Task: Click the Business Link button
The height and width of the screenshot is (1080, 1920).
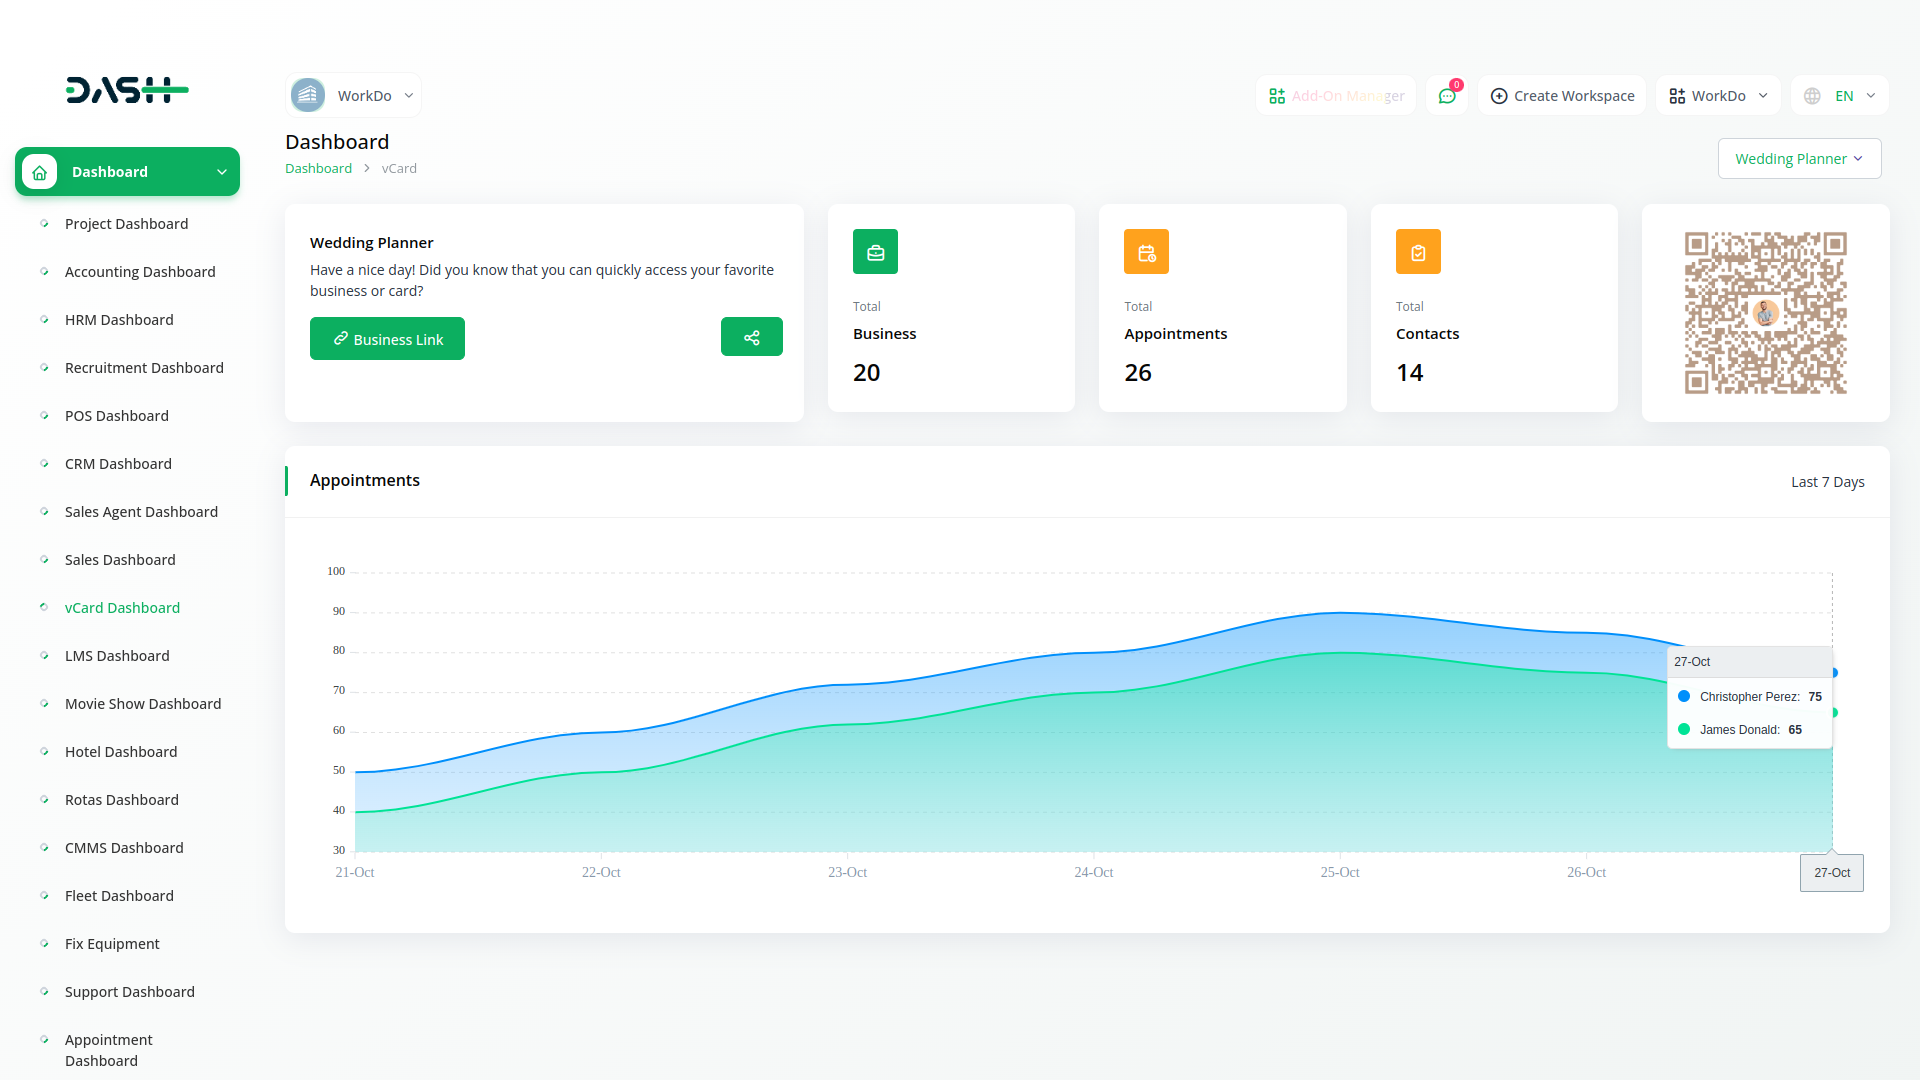Action: point(387,339)
